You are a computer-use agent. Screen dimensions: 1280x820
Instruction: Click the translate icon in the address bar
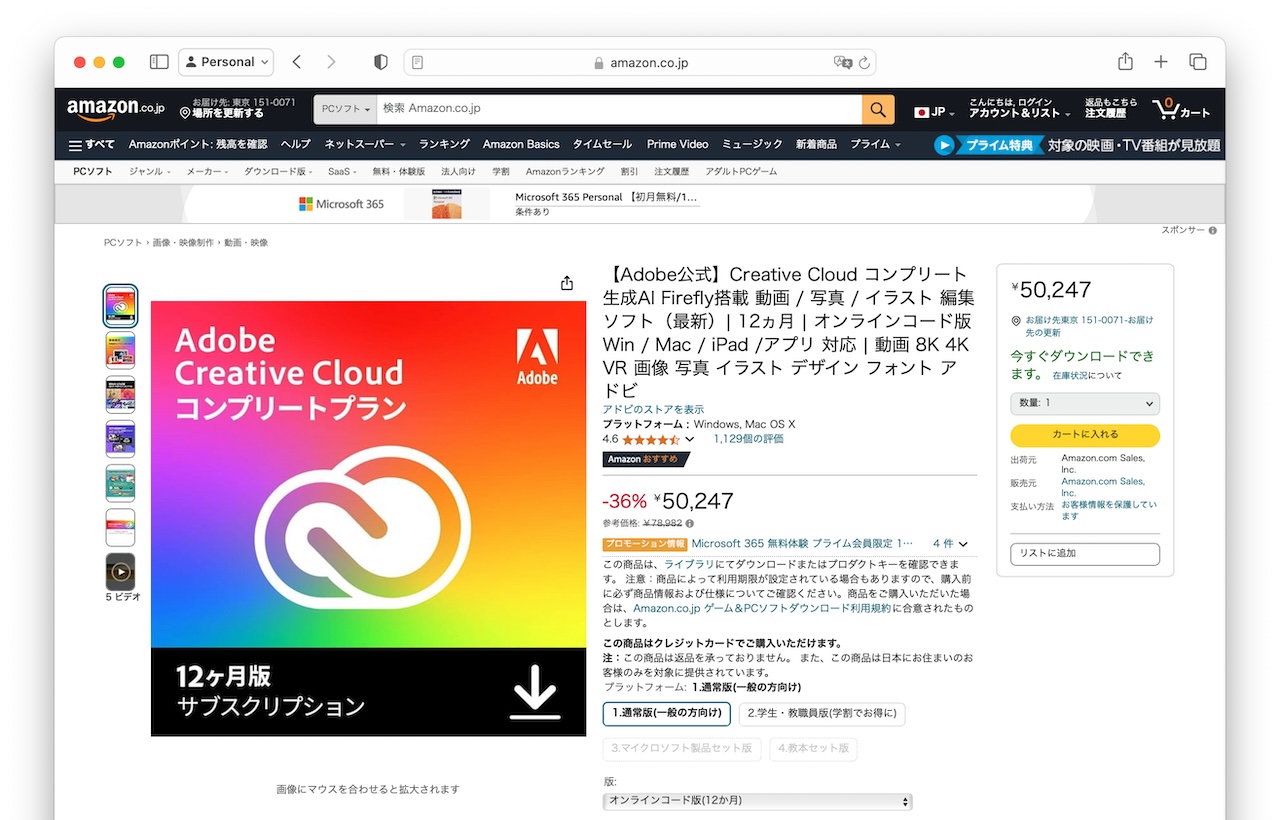[x=843, y=62]
